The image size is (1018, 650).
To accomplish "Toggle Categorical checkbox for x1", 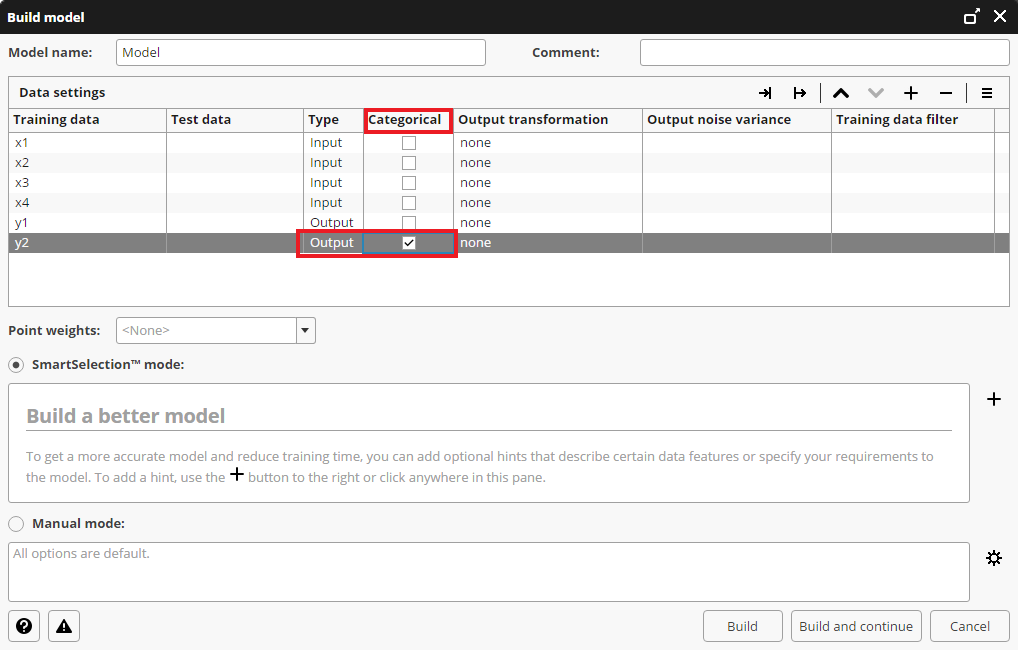I will (408, 143).
